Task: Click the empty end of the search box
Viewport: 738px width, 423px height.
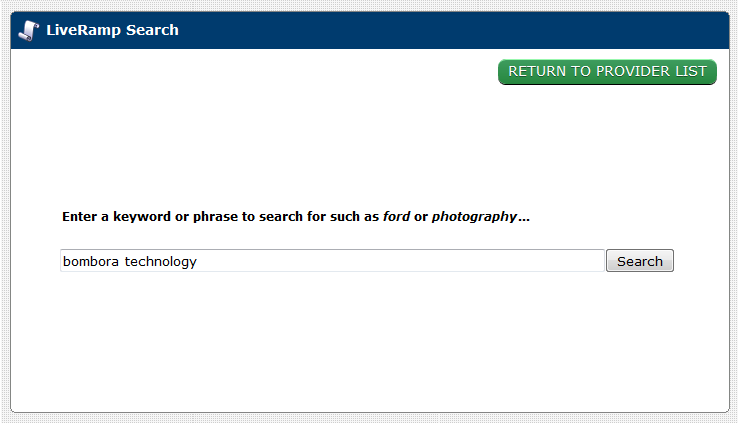Action: (x=400, y=261)
